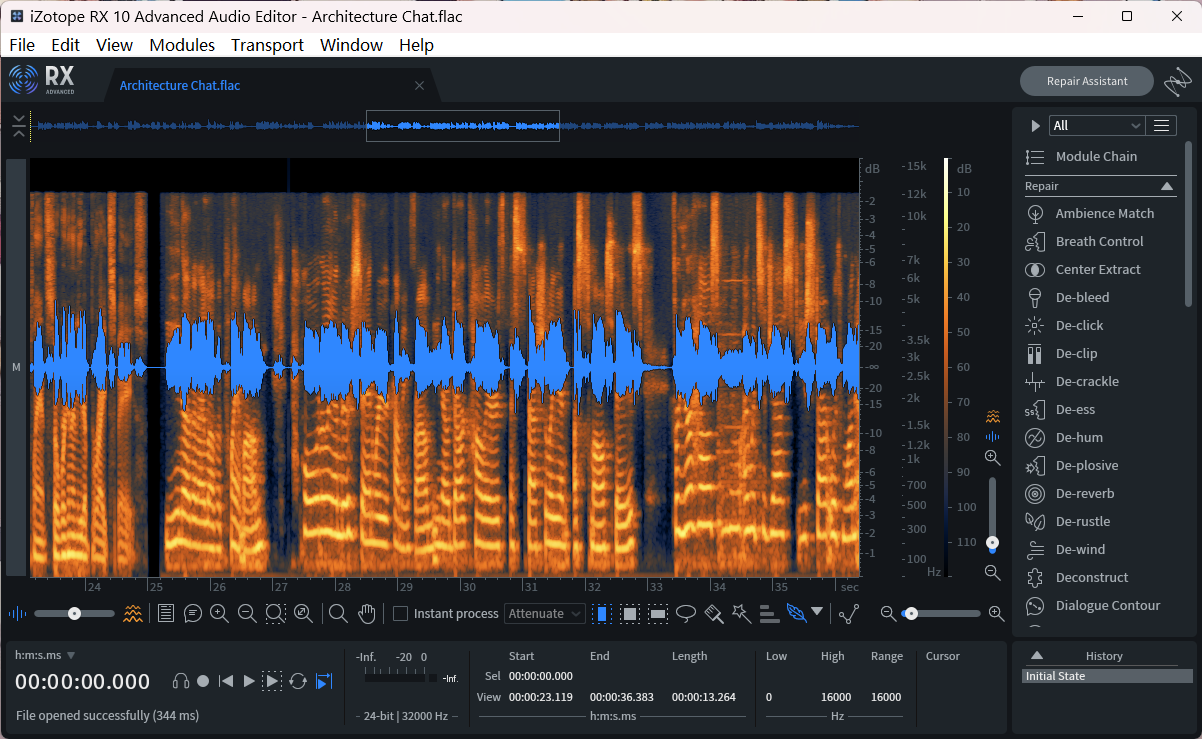Launch the Center Extract module
This screenshot has height=739, width=1202.
click(1083, 269)
